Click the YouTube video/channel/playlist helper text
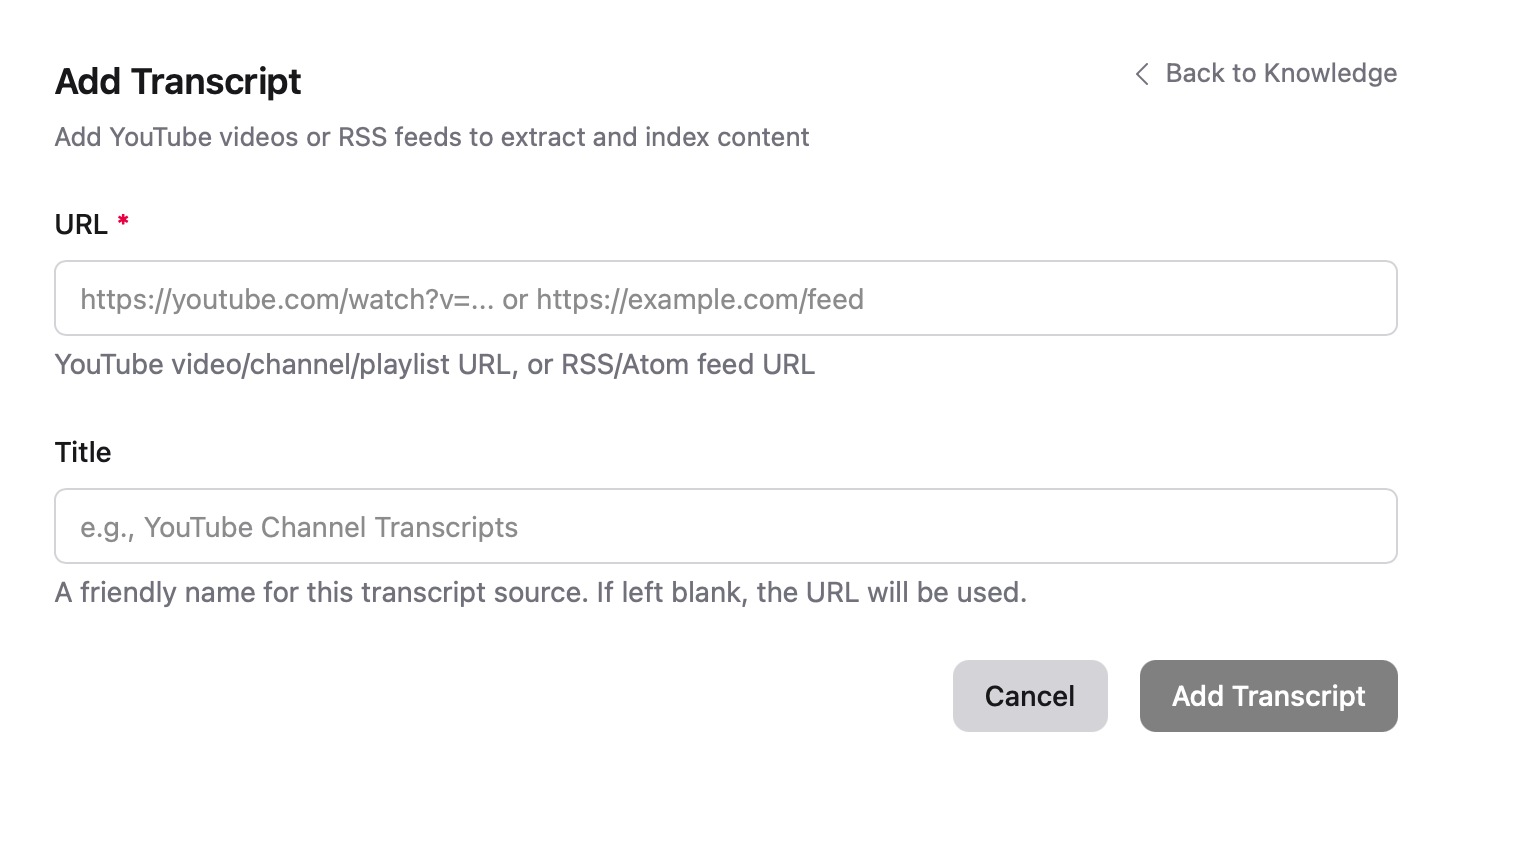Viewport: 1538px width, 846px height. tap(434, 364)
